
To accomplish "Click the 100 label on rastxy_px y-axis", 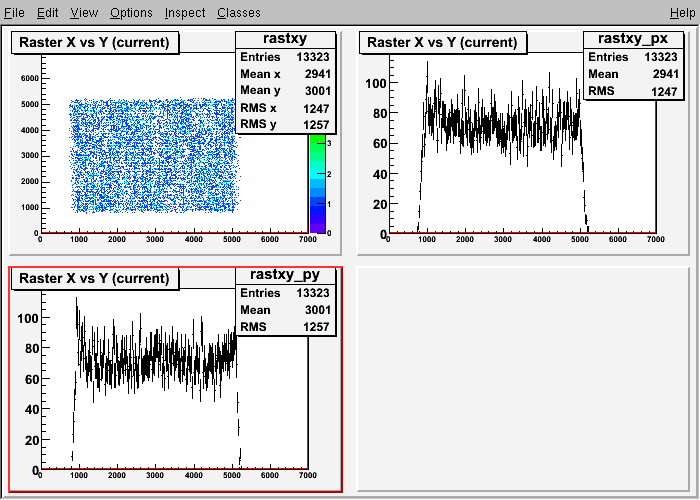I will [x=375, y=83].
